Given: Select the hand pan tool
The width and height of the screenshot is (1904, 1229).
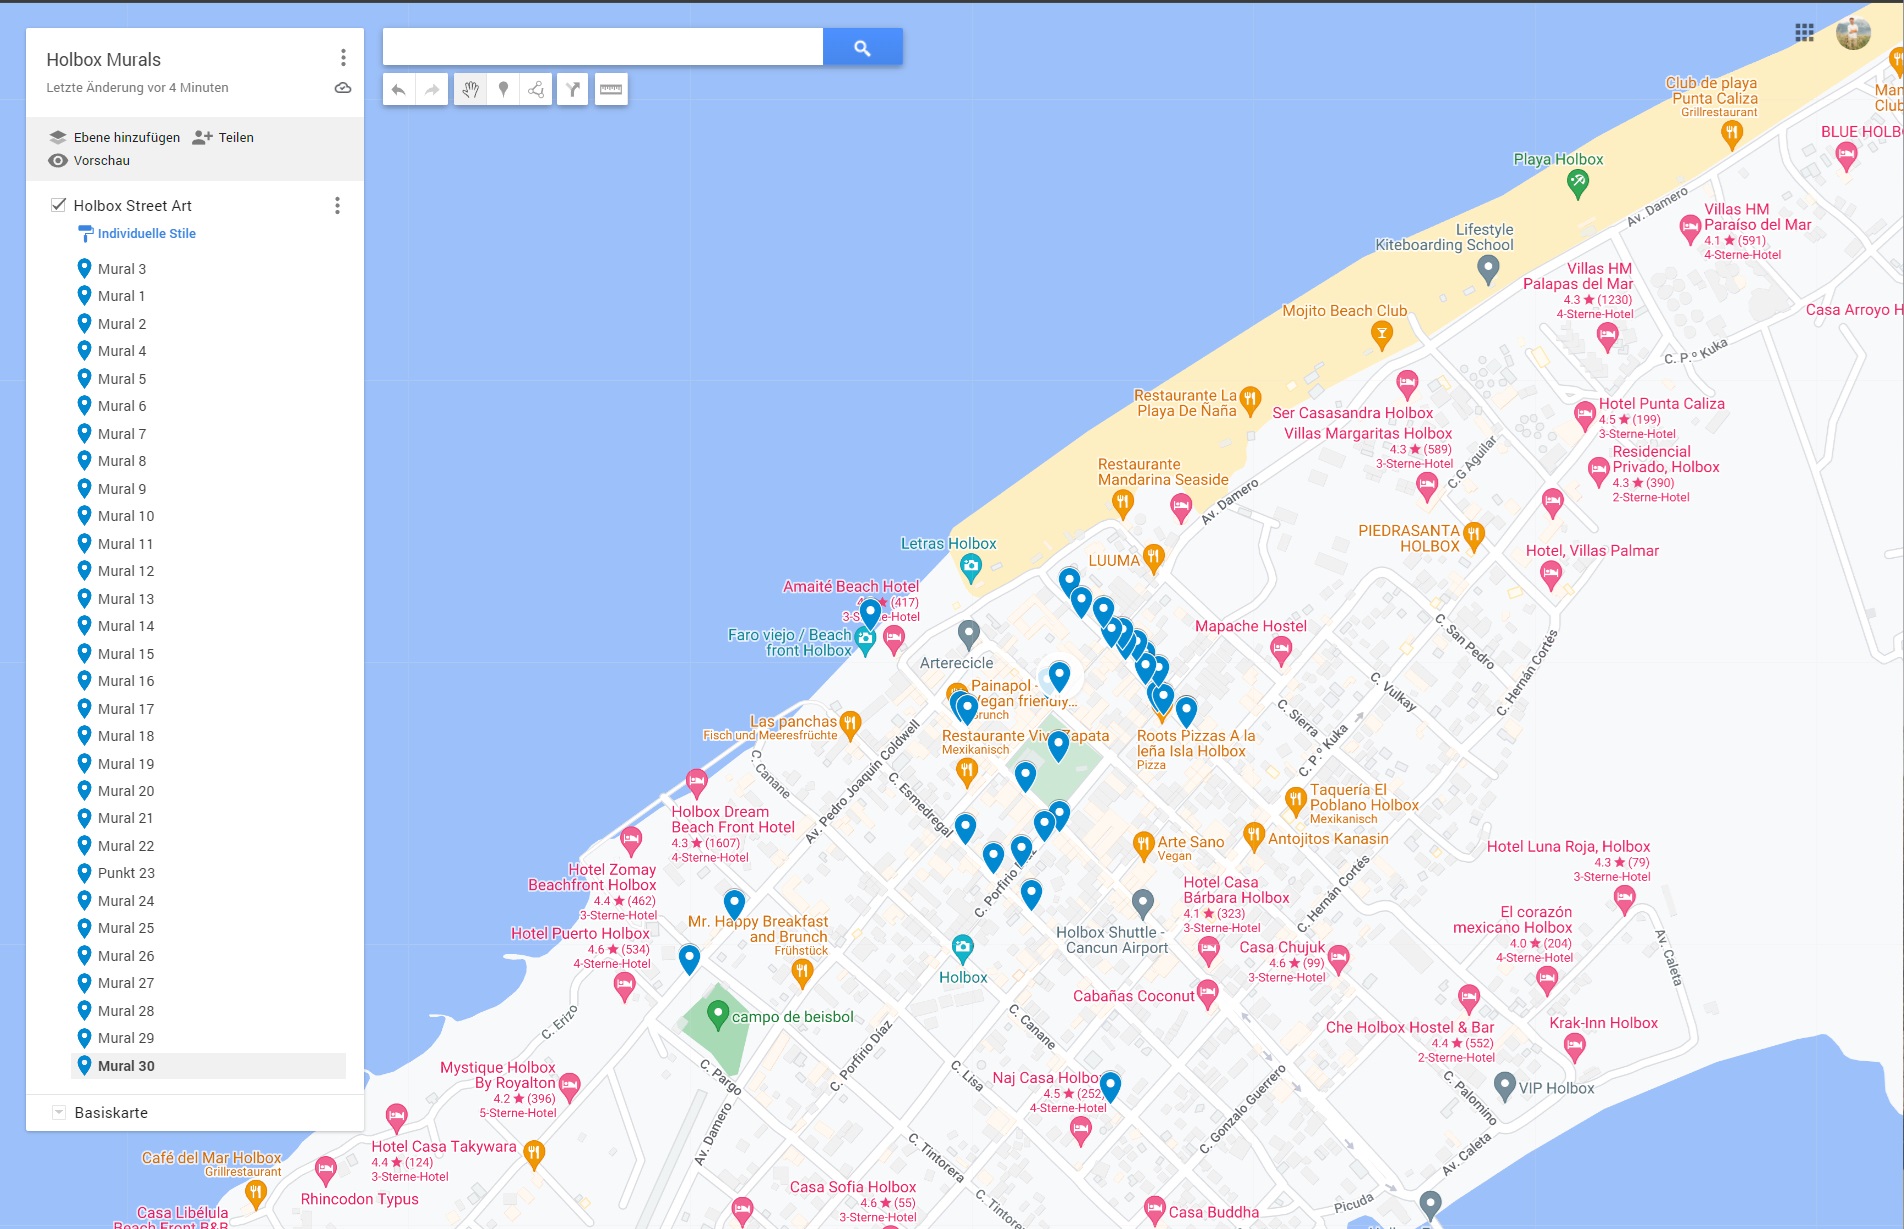Looking at the screenshot, I should (x=470, y=90).
